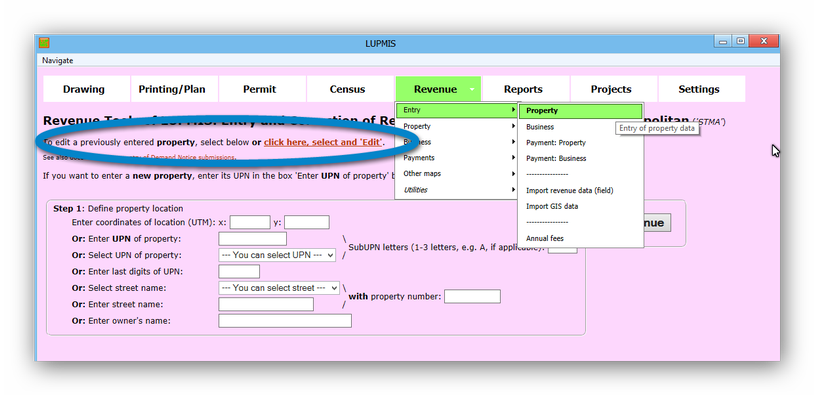Click the LUPMIS application icon in title bar
This screenshot has height=395, width=814.
[x=44, y=43]
